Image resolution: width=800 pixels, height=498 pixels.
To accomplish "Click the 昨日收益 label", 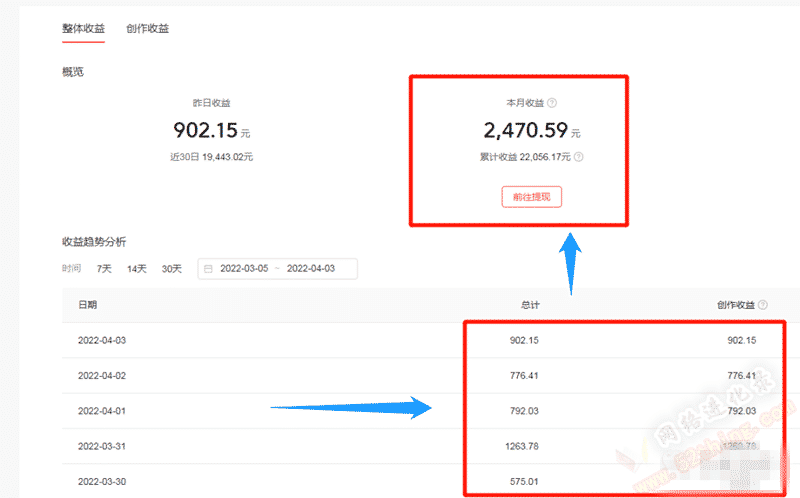I will coord(211,103).
